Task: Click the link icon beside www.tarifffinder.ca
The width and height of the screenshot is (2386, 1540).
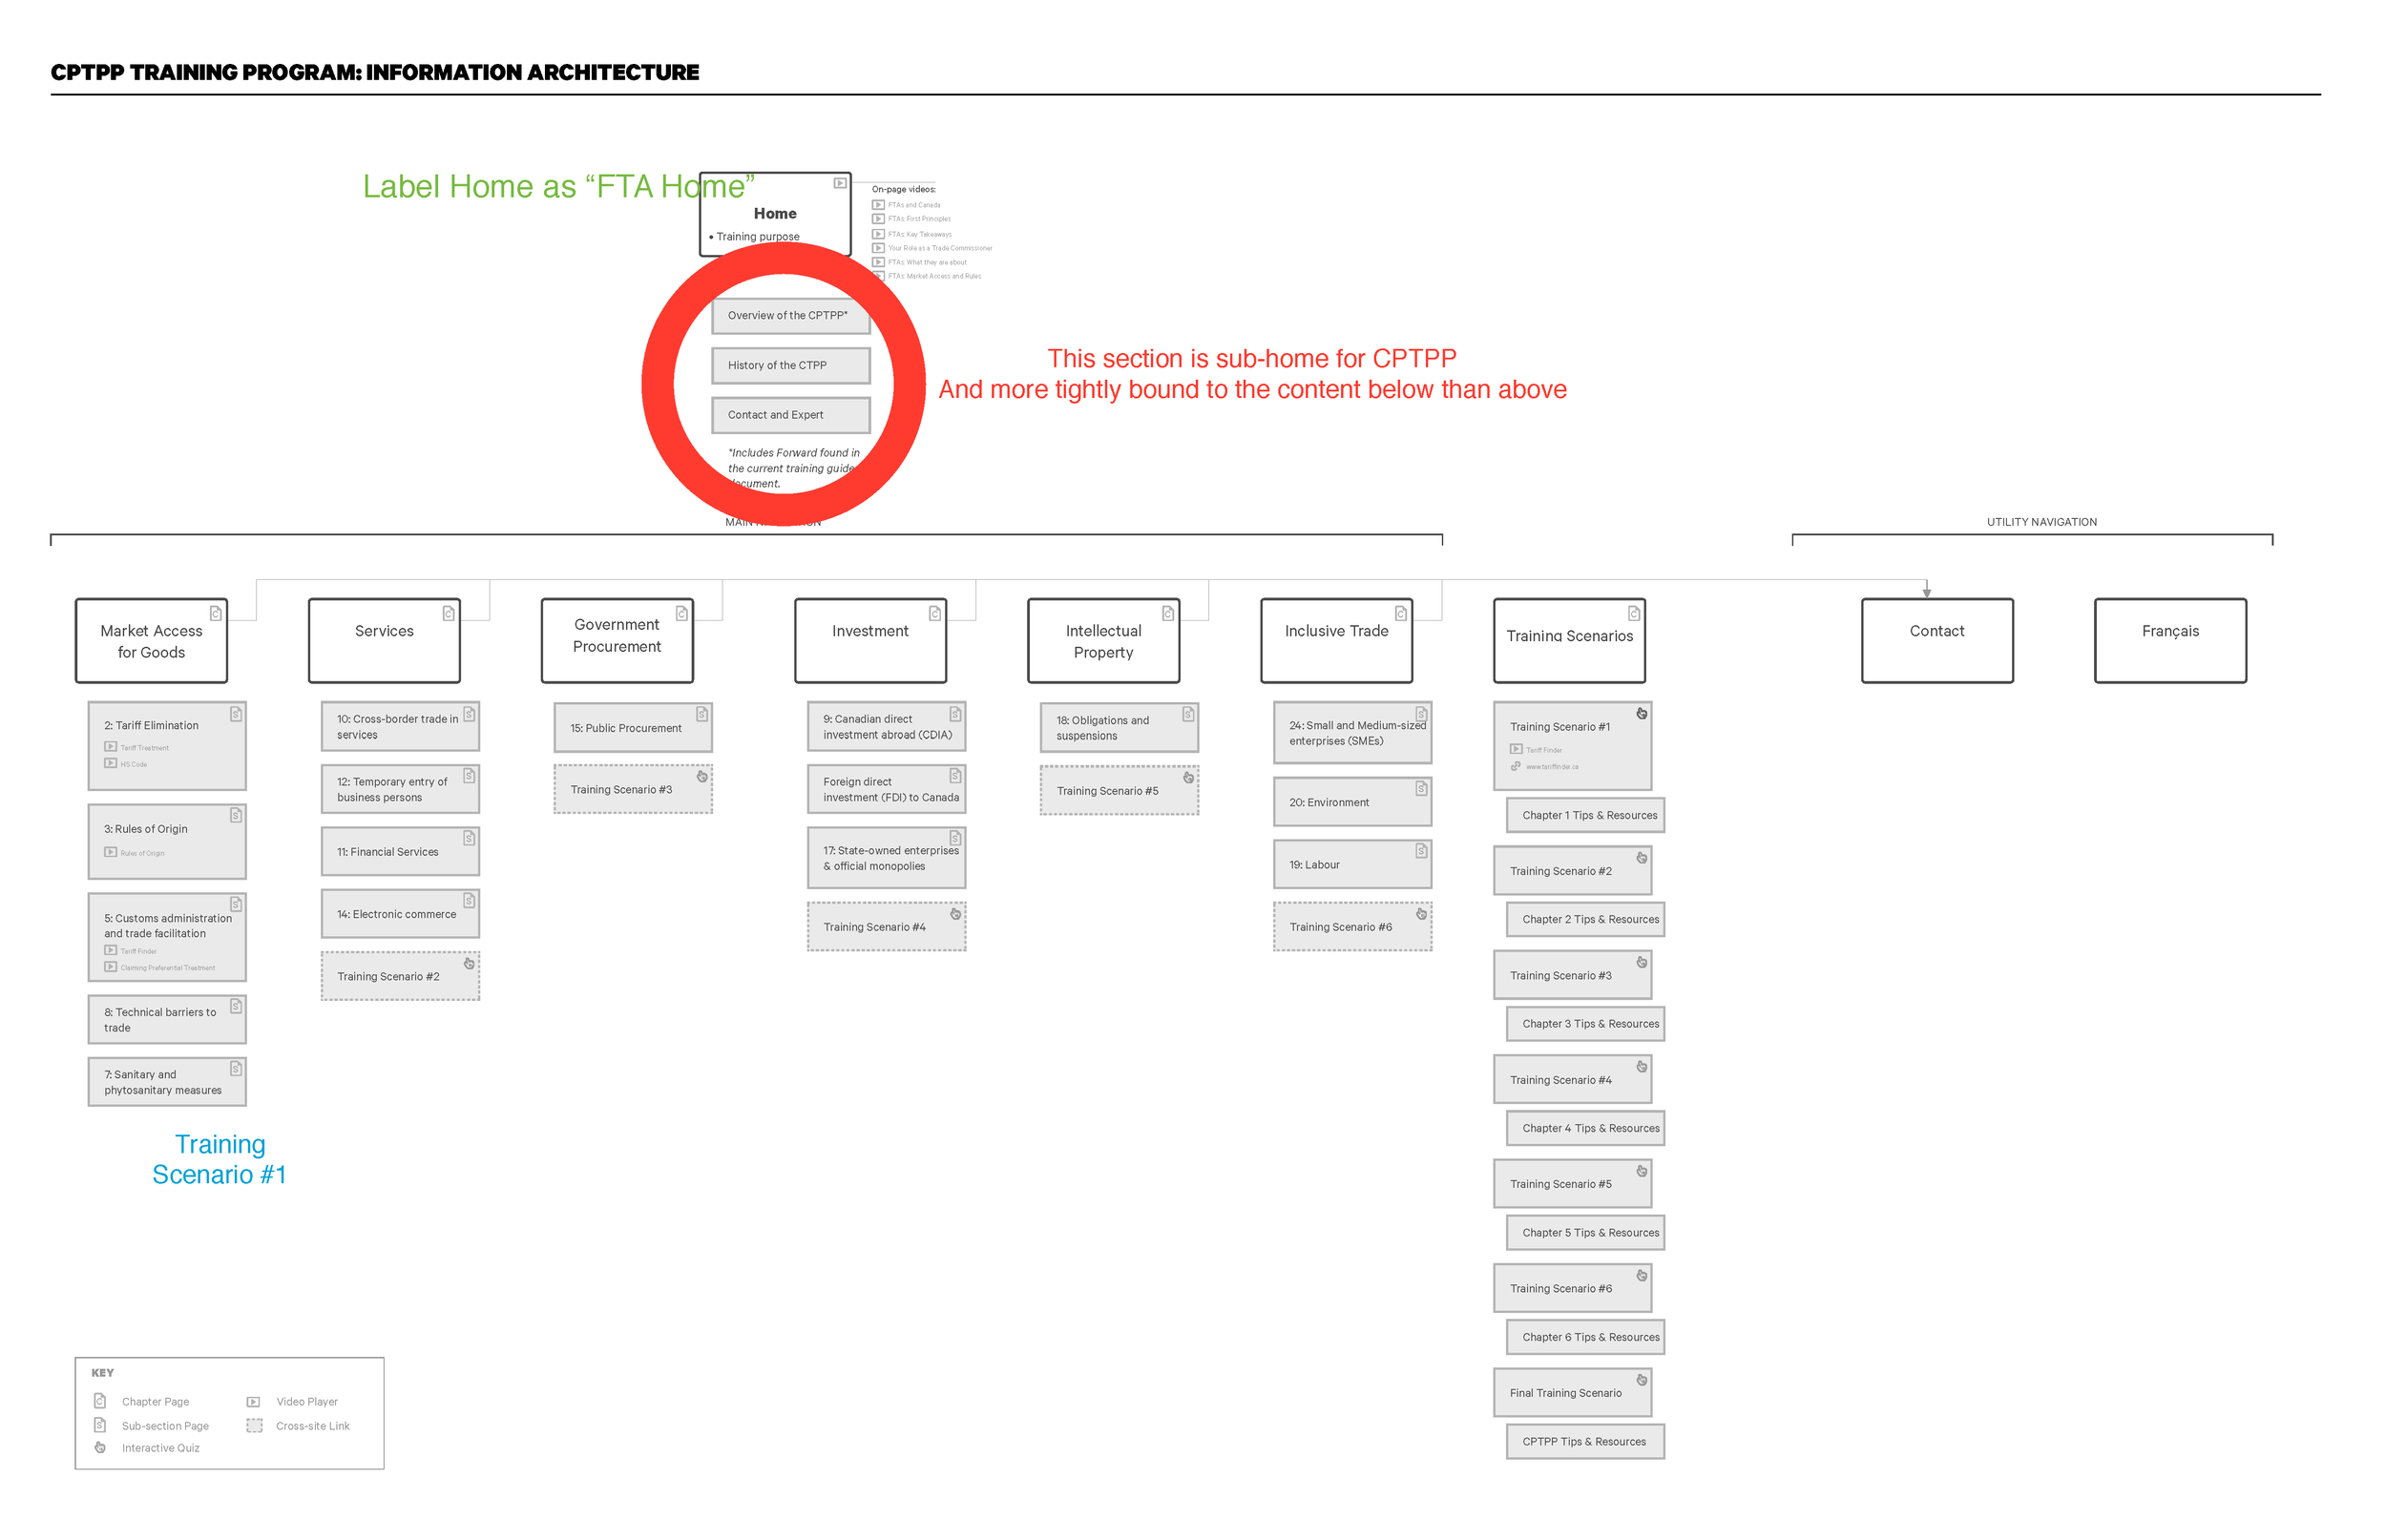Action: point(1516,766)
